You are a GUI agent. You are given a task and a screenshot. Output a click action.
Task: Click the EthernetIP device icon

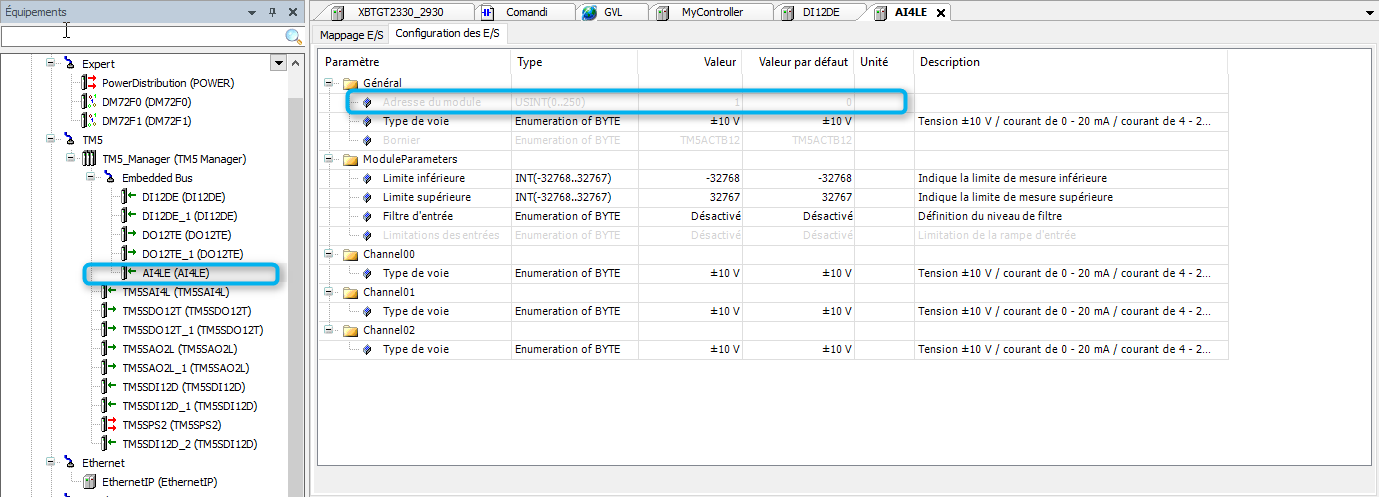click(88, 482)
